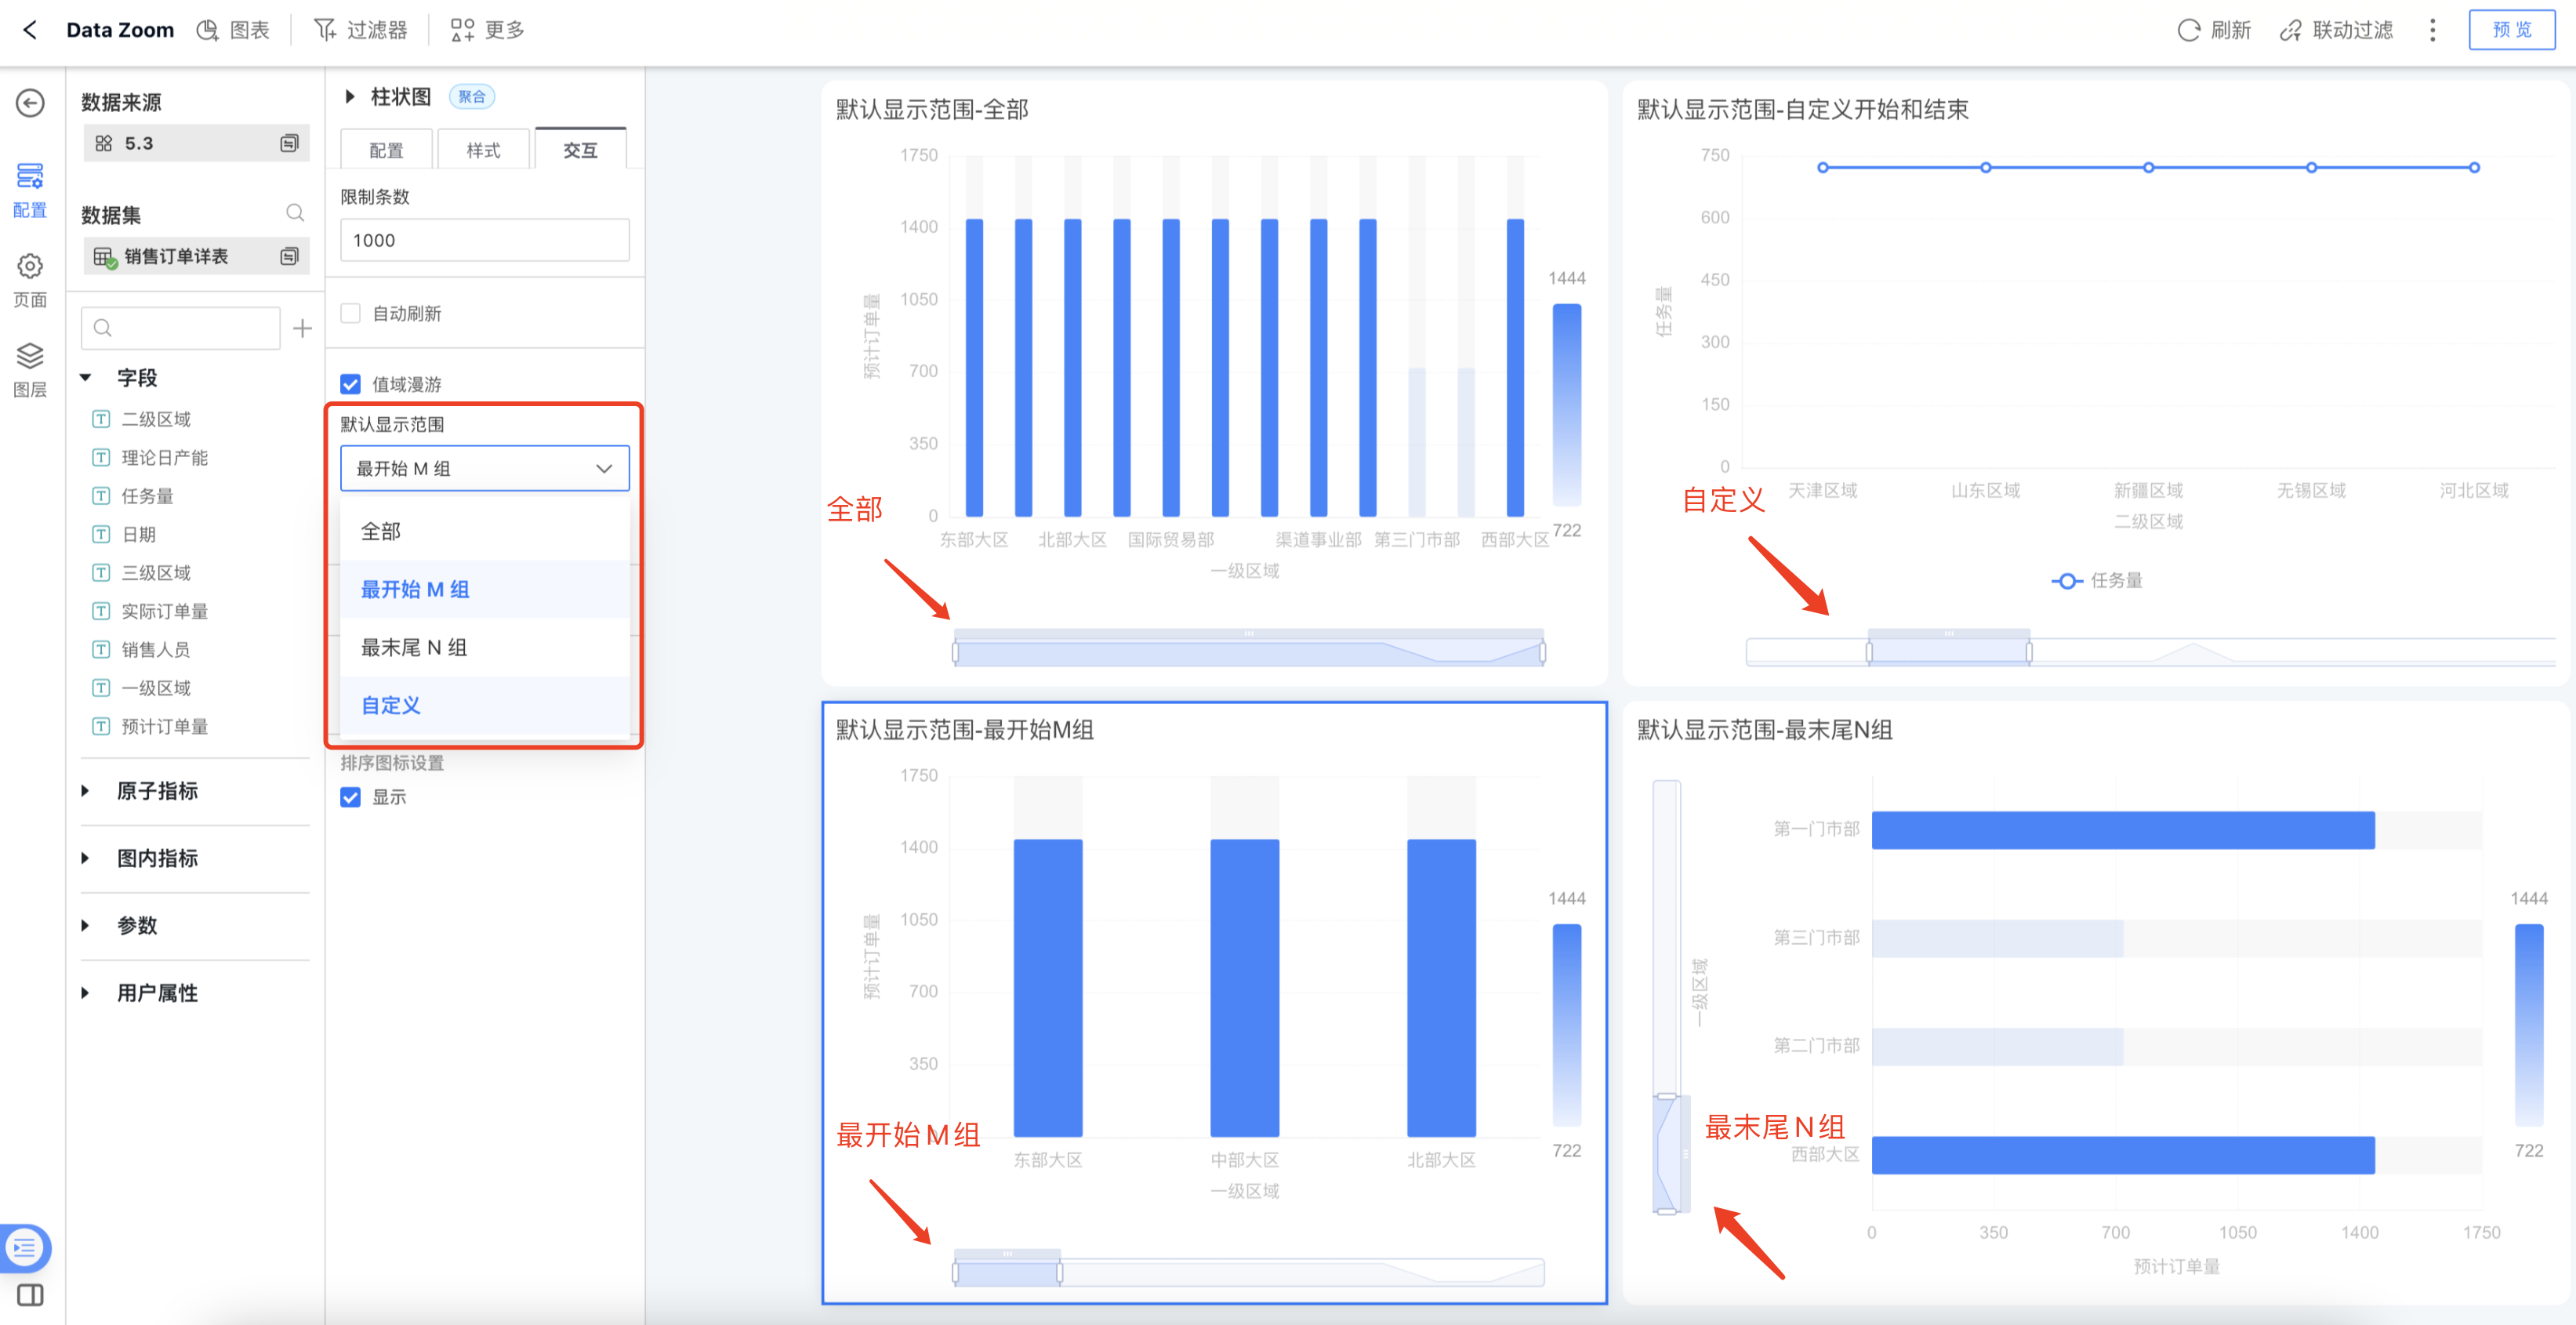The image size is (2576, 1325).
Task: Select 最末尾 N 组 option
Action: 414,647
